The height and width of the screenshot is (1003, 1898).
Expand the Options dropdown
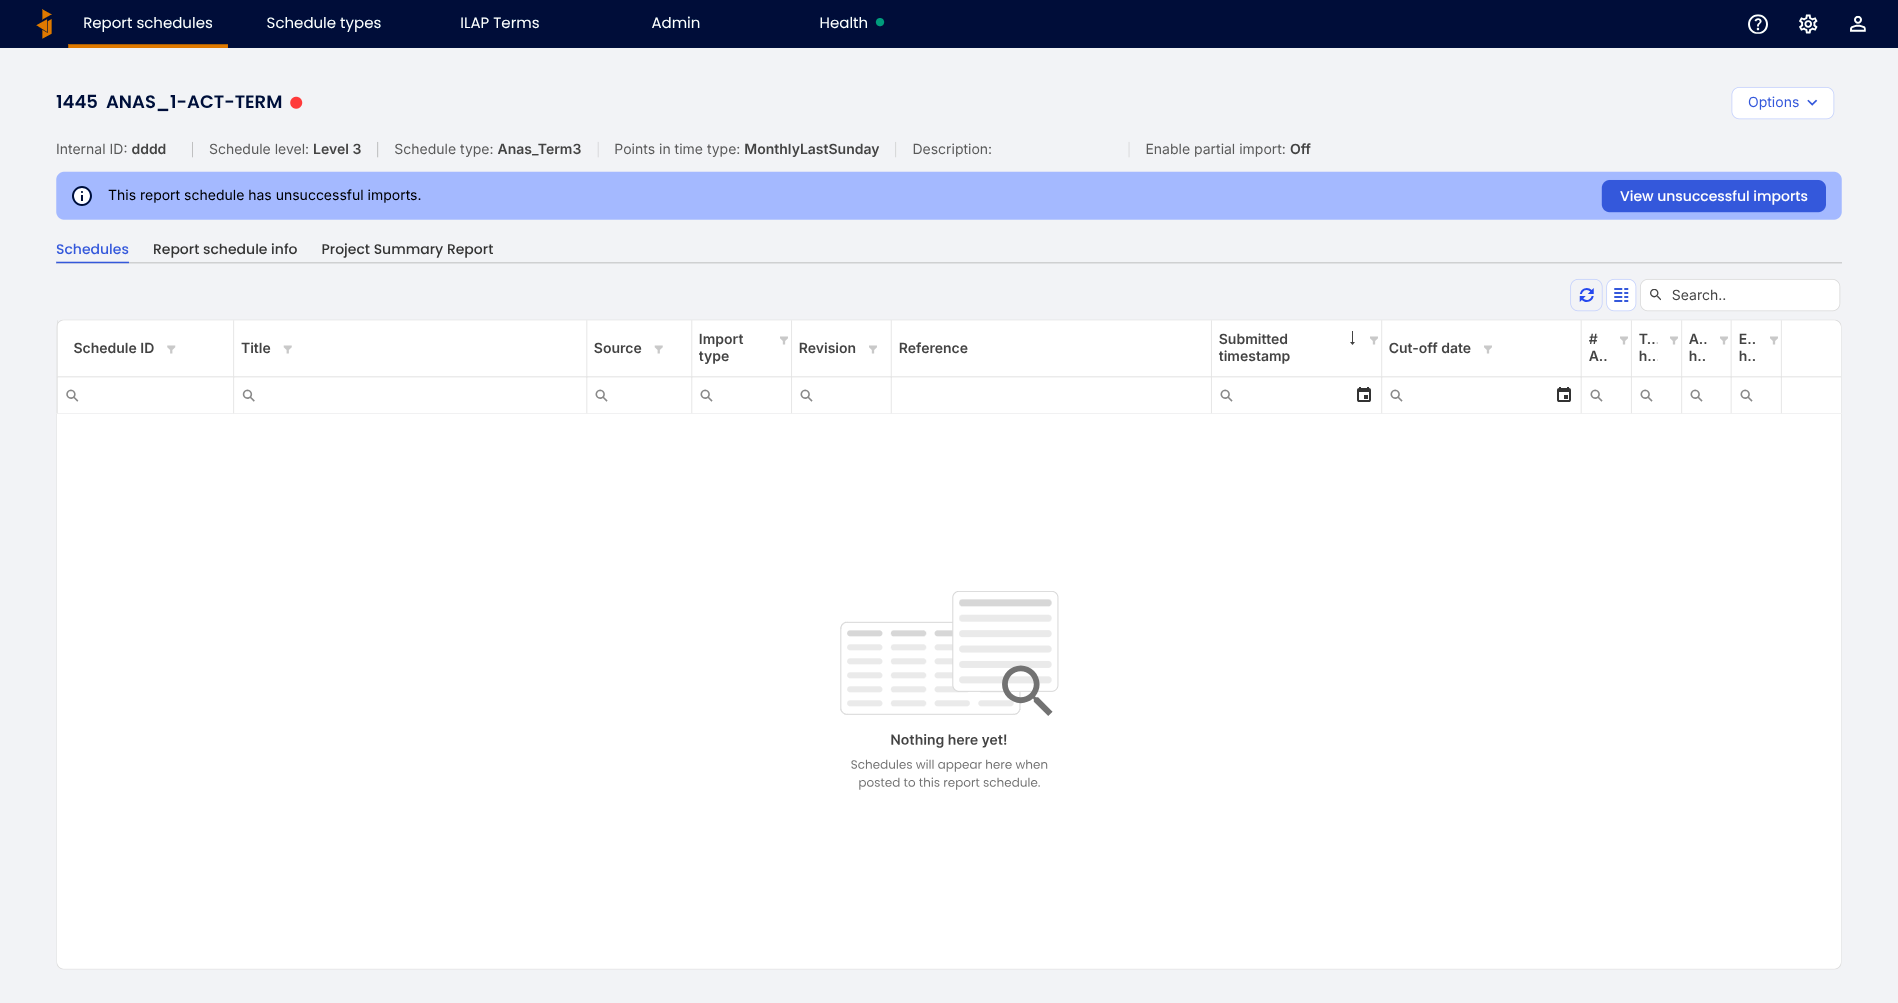click(x=1783, y=103)
